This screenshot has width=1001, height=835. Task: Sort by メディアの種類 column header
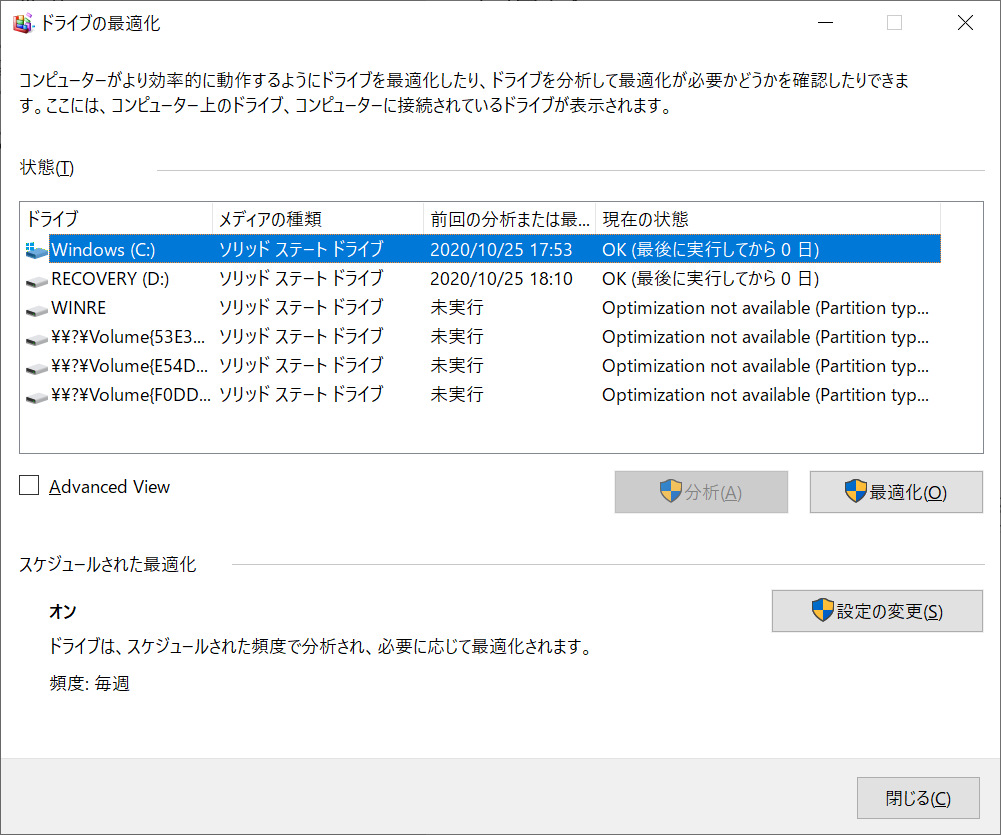point(318,219)
